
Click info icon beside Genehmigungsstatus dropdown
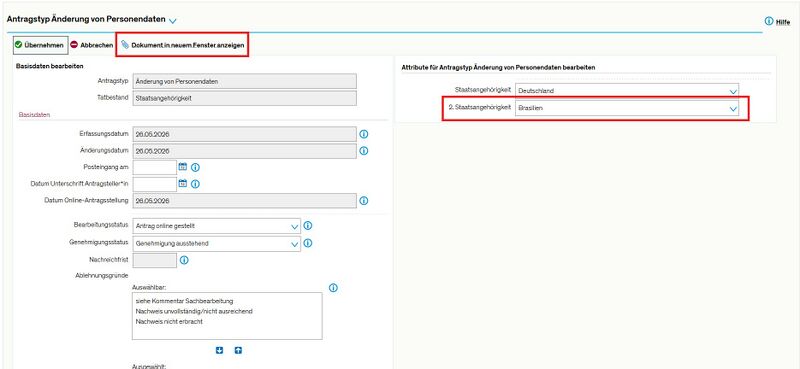click(x=308, y=243)
